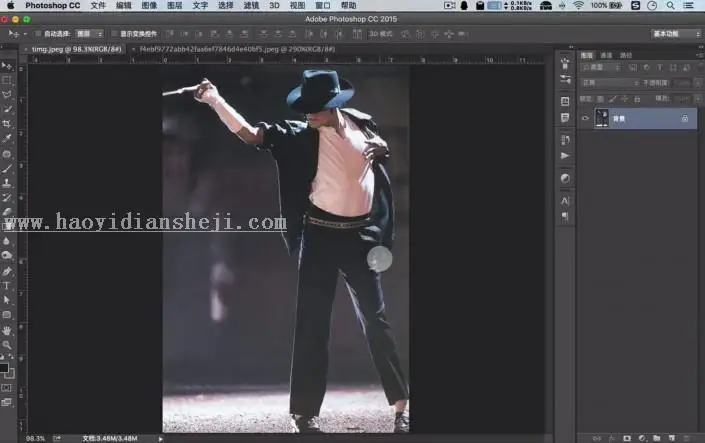Select the History Brush tool
Viewport: 705px width, 443px height.
(x=7, y=197)
